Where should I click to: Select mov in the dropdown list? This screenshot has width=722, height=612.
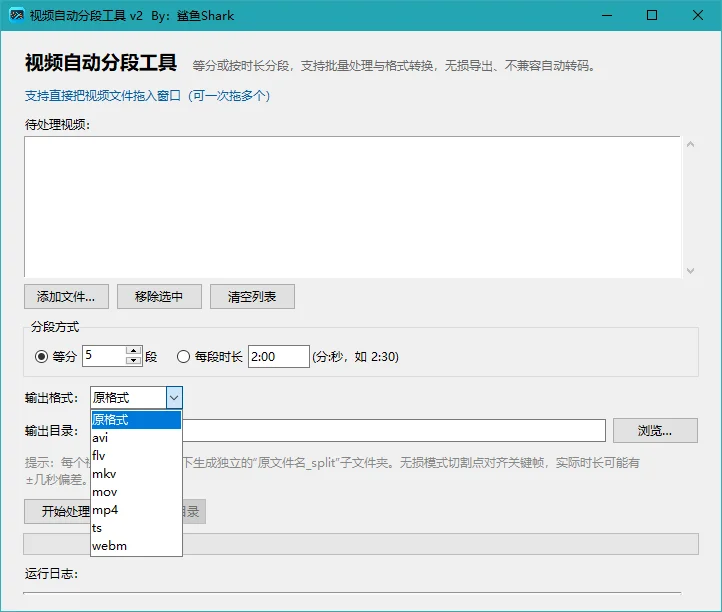tap(136, 492)
